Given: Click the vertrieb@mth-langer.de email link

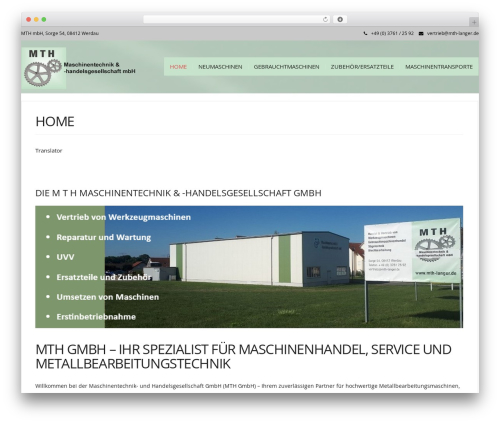Looking at the screenshot, I should [453, 33].
